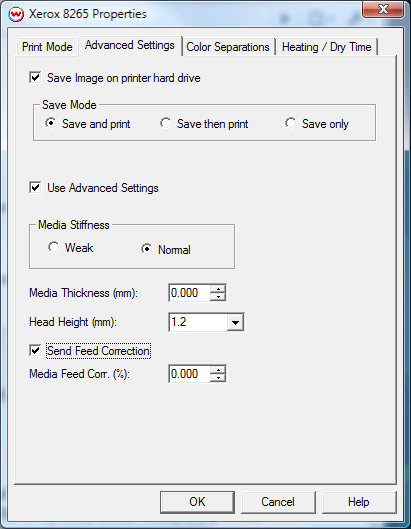Go to Heating / Dry Time tab
This screenshot has height=529, width=411.
(x=327, y=47)
